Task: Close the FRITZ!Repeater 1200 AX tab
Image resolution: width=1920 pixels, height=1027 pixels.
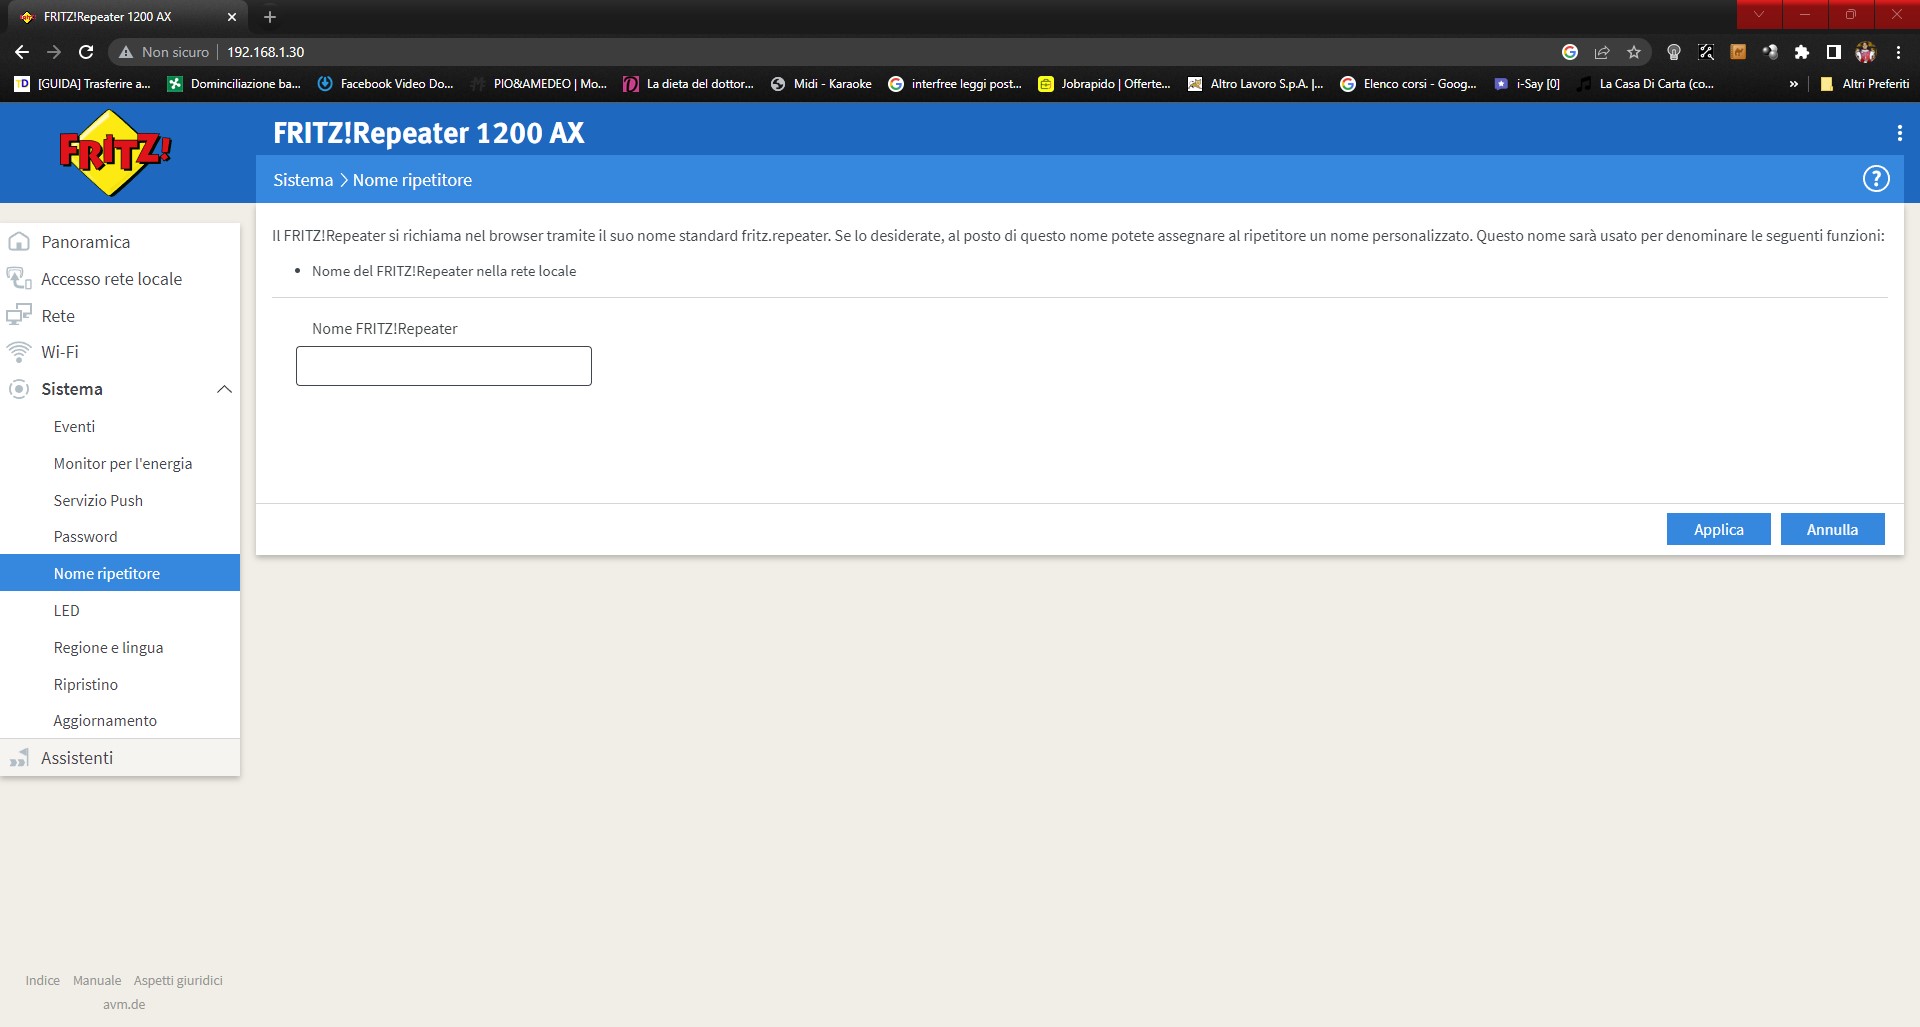Action: [x=232, y=17]
